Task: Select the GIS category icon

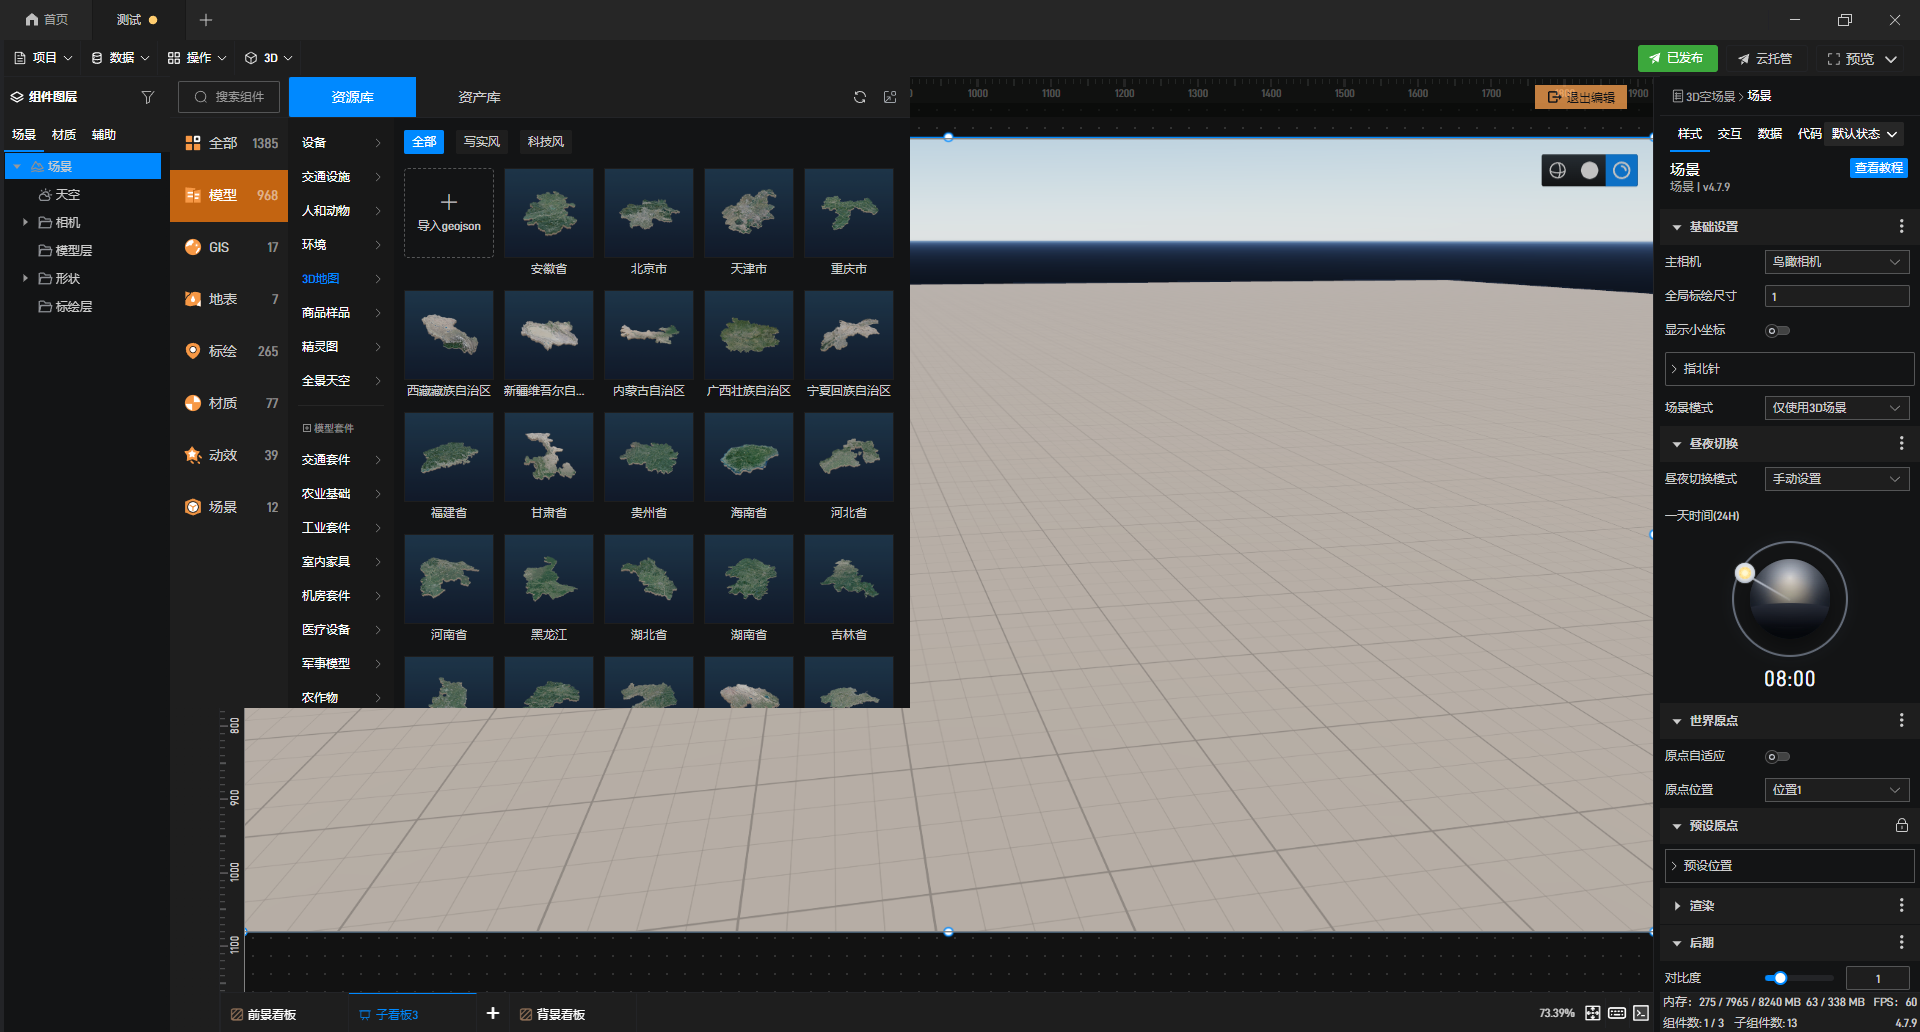Action: pyautogui.click(x=193, y=247)
